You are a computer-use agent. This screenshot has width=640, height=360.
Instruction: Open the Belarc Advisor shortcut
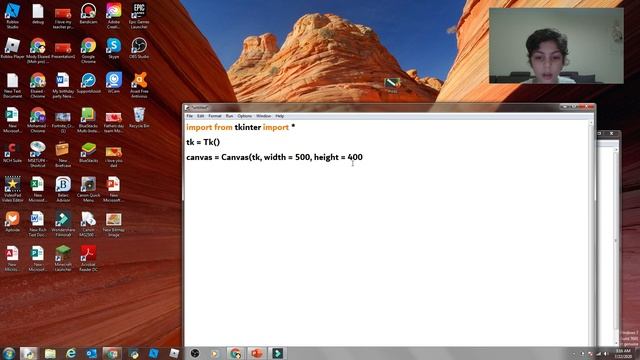point(63,189)
